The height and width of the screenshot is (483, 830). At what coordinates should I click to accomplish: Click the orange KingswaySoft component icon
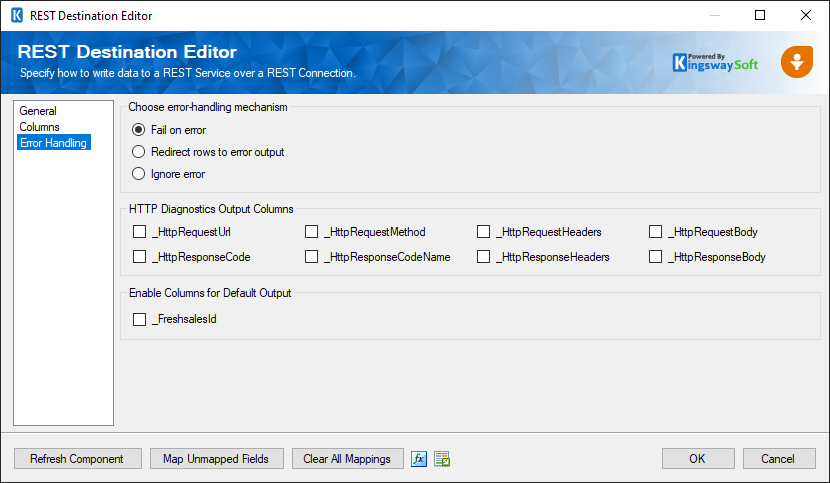797,62
